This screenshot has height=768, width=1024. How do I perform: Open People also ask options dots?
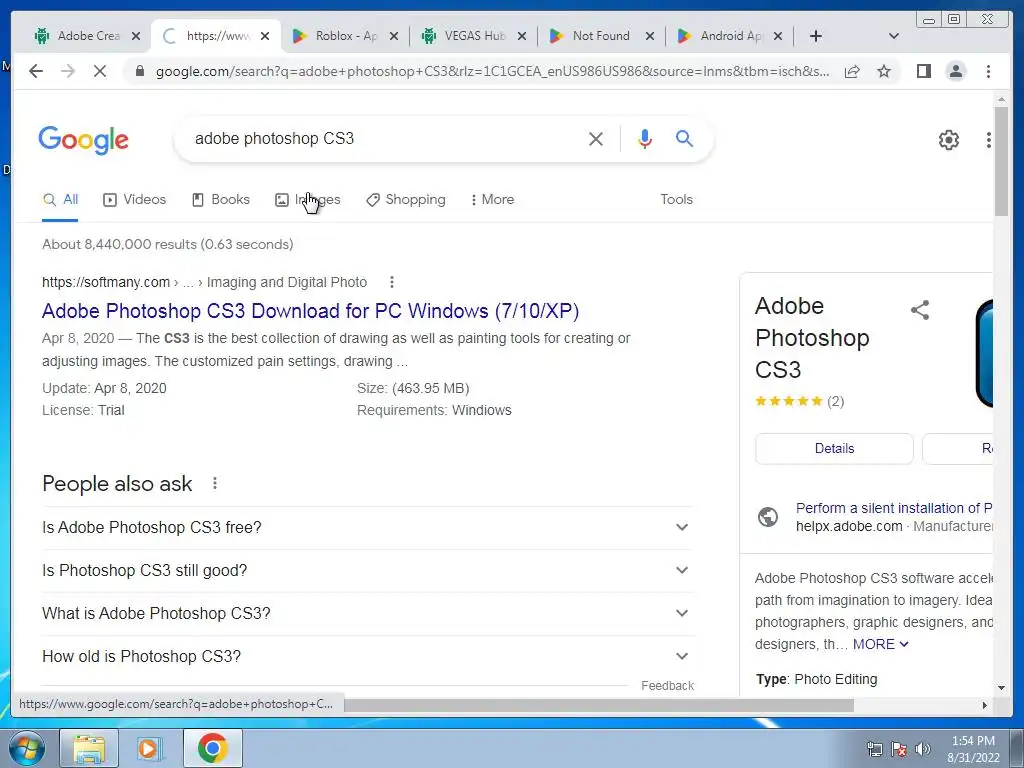215,483
